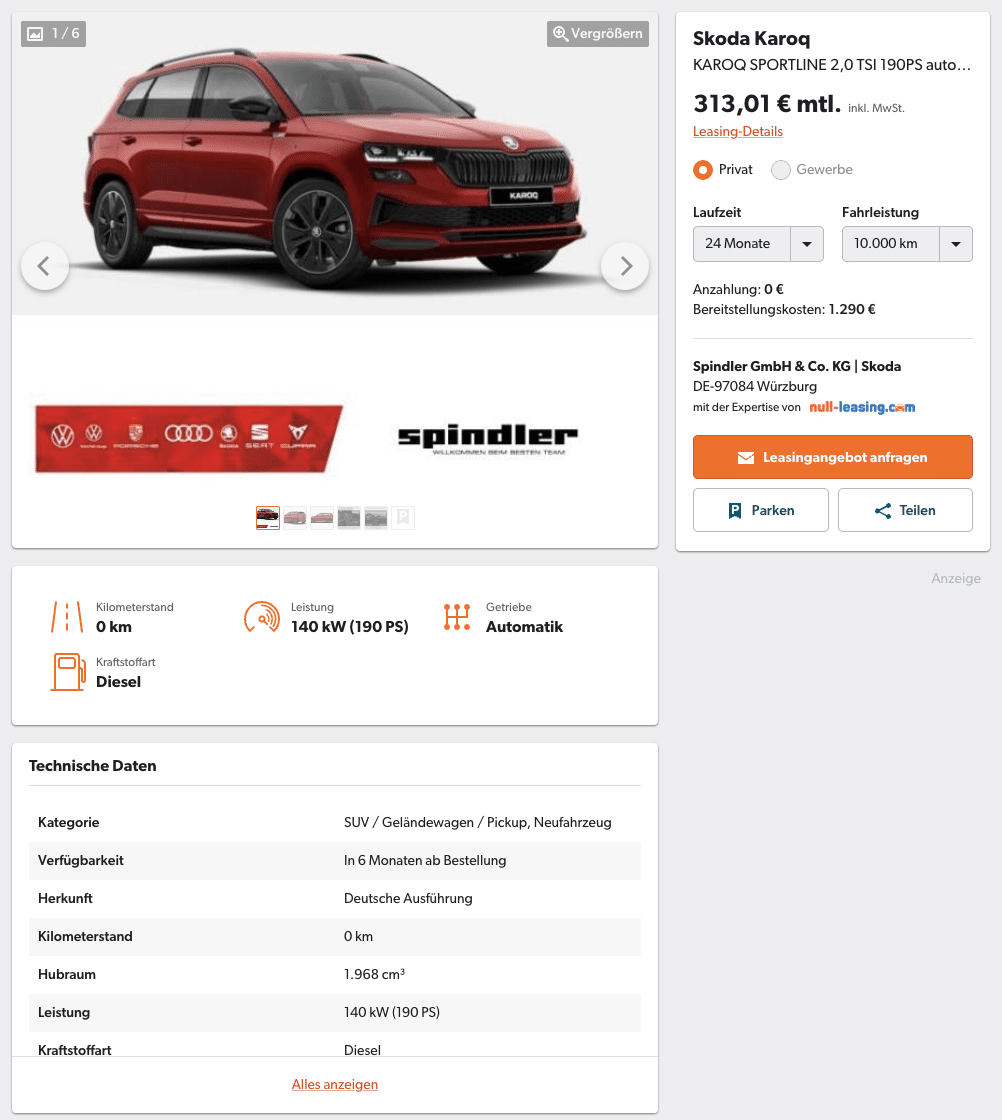Share the listing using Teilen button
This screenshot has width=1002, height=1120.
click(x=905, y=510)
